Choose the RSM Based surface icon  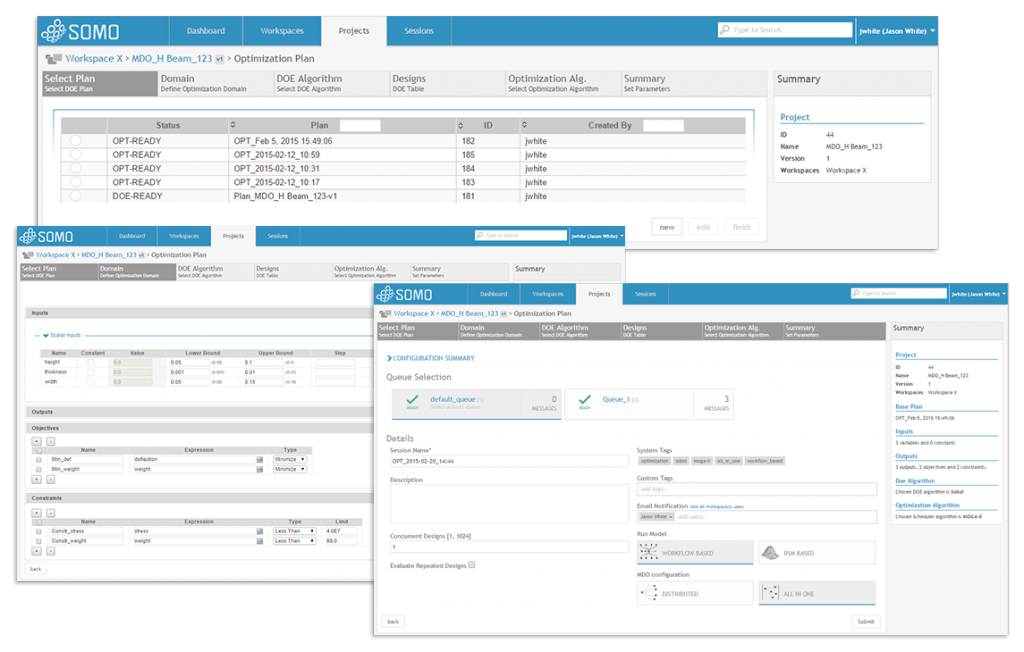pos(771,553)
